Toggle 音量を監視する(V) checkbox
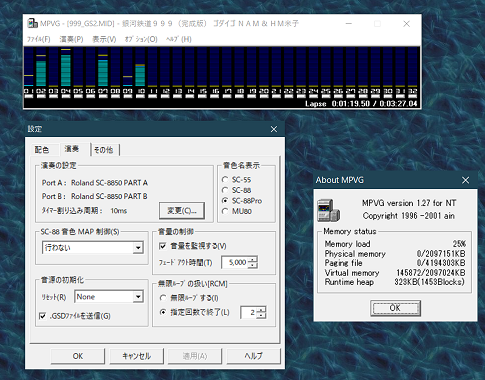Screen dimensions: 485x380 tap(193, 246)
